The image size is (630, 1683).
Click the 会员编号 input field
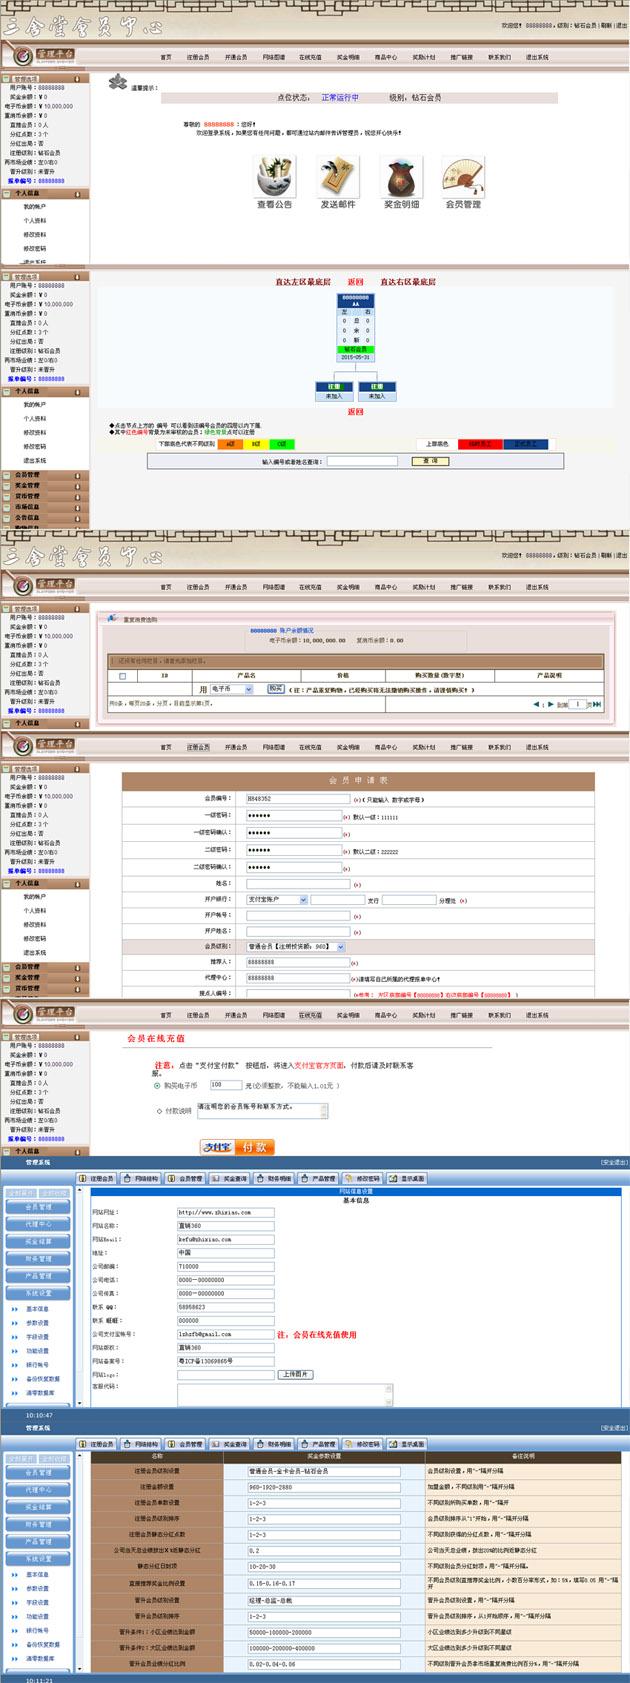pyautogui.click(x=296, y=799)
